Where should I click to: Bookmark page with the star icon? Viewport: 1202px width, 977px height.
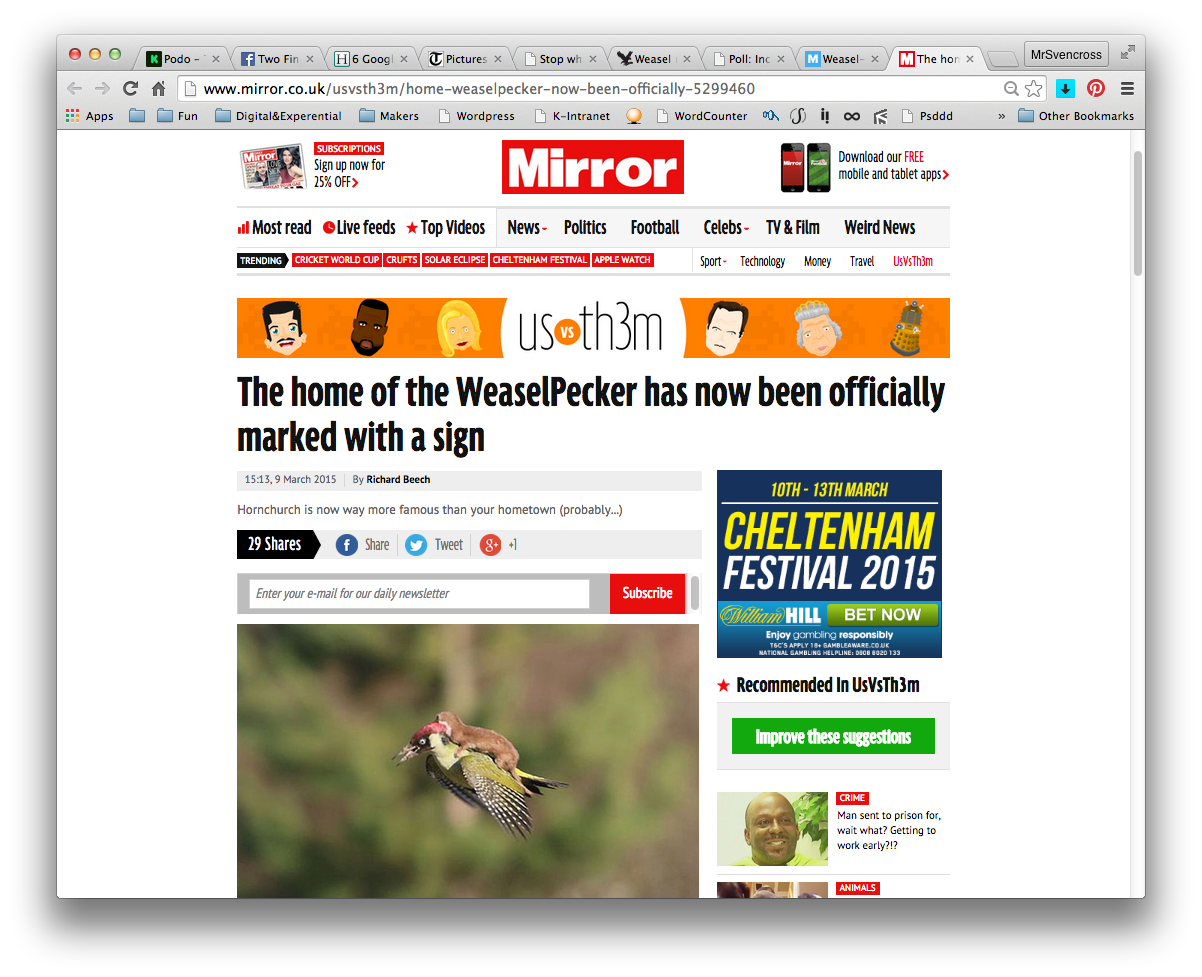pyautogui.click(x=1034, y=89)
